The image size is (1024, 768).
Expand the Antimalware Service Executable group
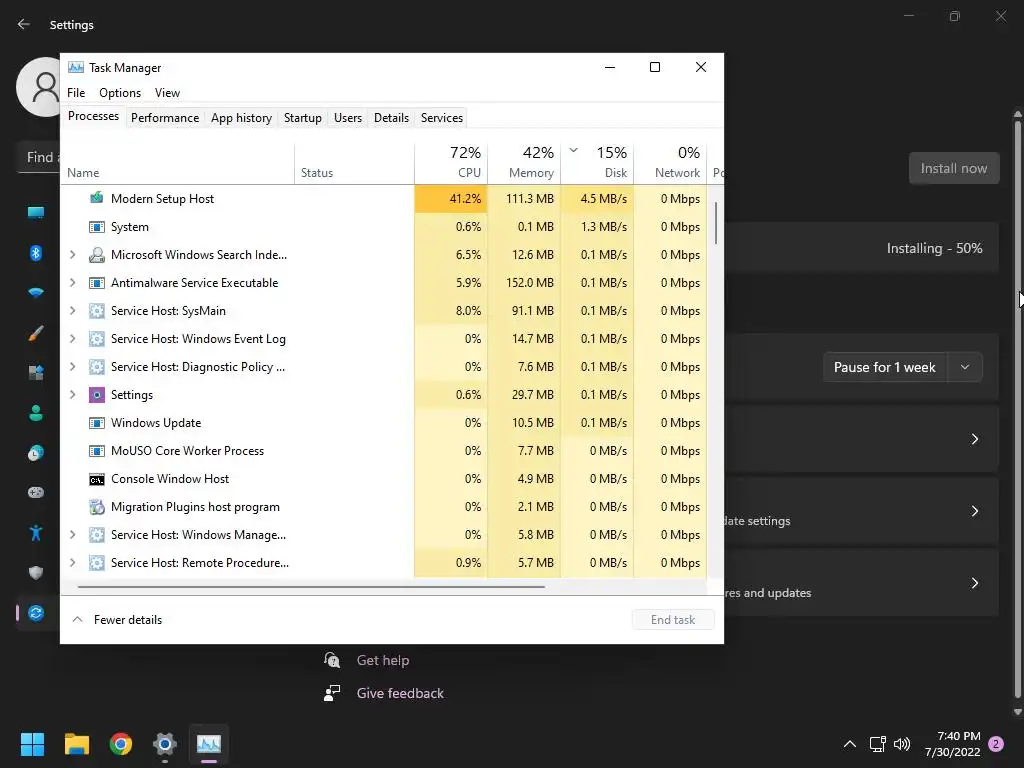[72, 283]
